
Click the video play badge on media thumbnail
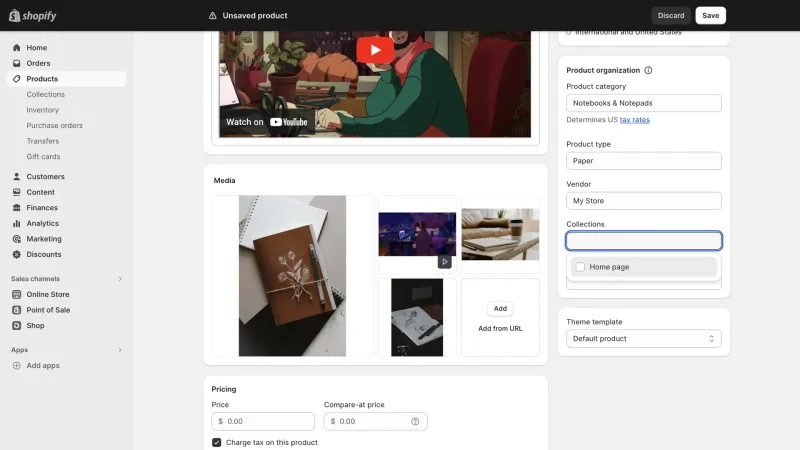(x=444, y=262)
